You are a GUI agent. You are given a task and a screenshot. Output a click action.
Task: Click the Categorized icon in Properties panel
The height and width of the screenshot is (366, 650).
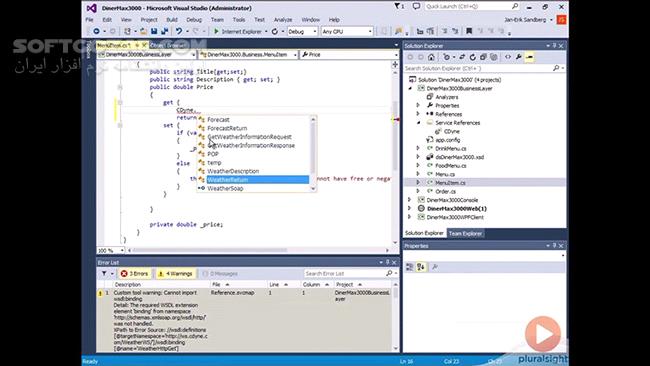(410, 267)
